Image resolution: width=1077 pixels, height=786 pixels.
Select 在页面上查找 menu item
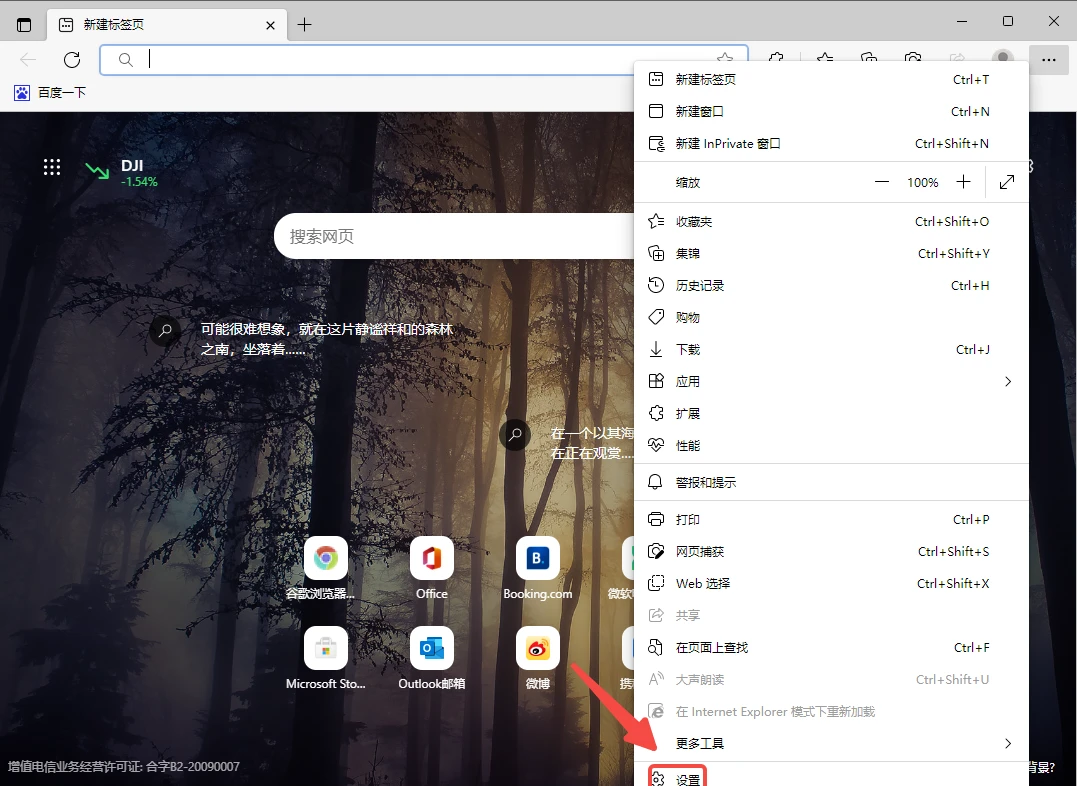pyautogui.click(x=831, y=647)
